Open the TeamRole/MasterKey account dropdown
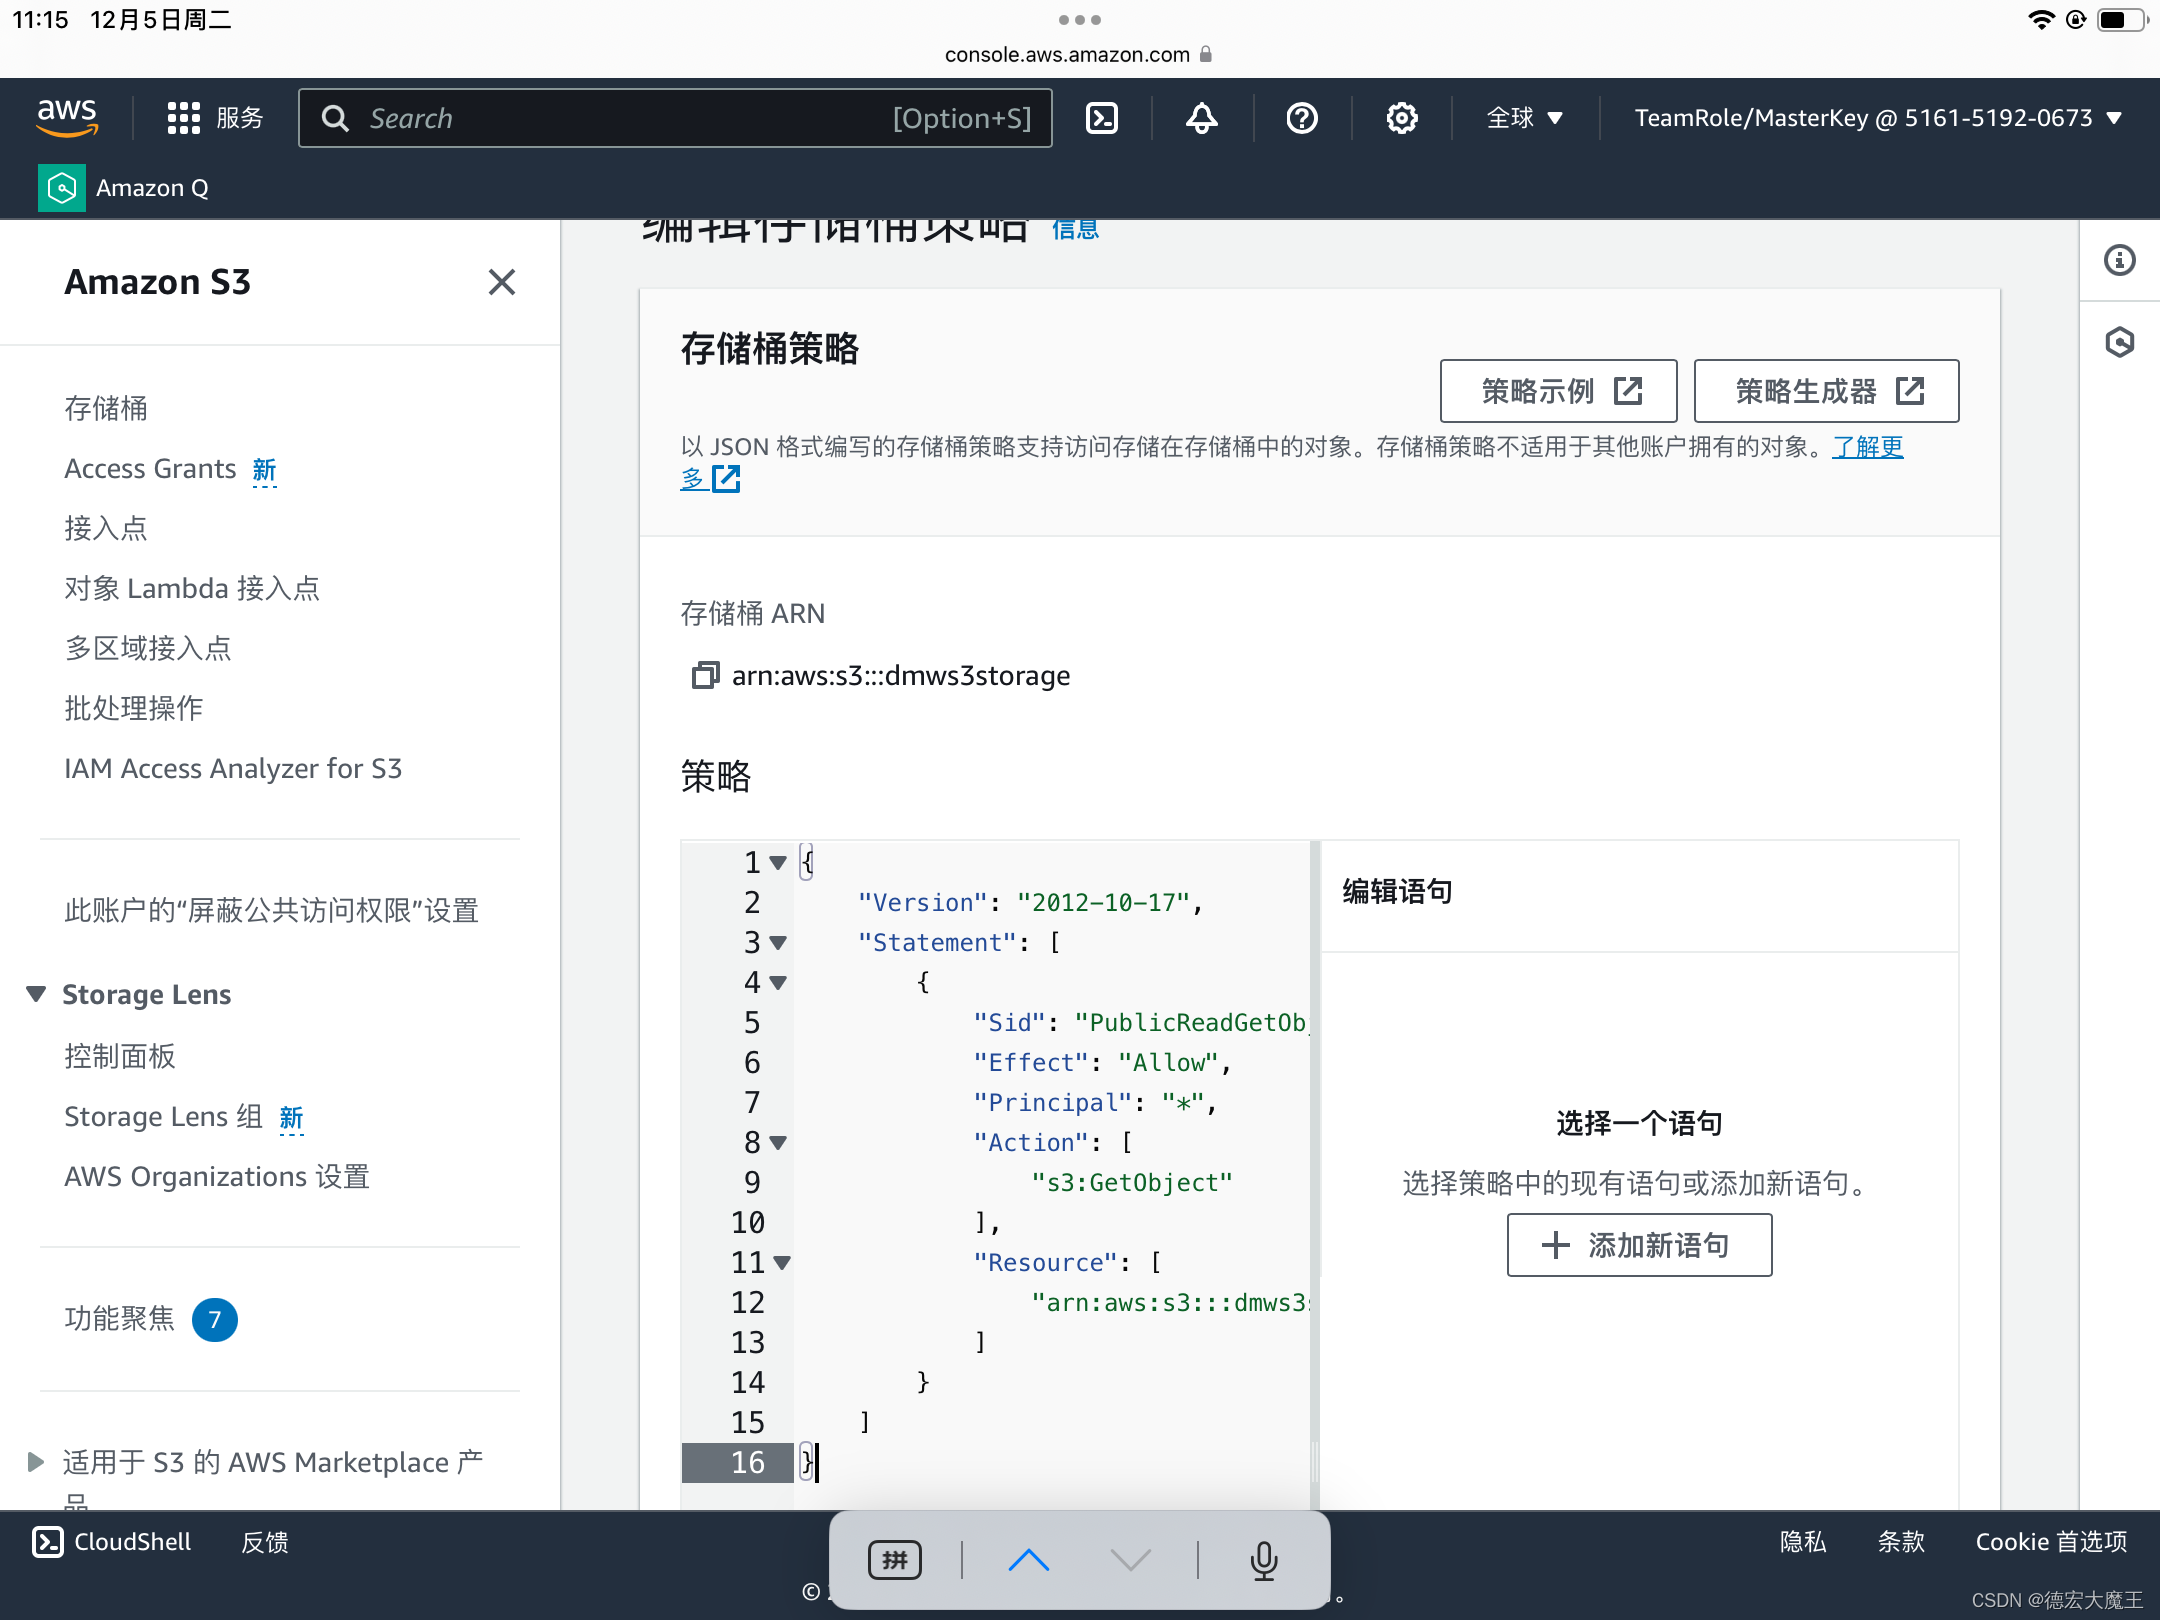The width and height of the screenshot is (2160, 1620). point(1878,118)
